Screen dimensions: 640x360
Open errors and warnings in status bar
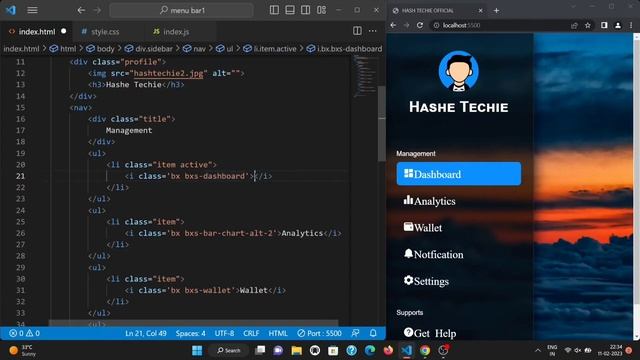pos(24,333)
